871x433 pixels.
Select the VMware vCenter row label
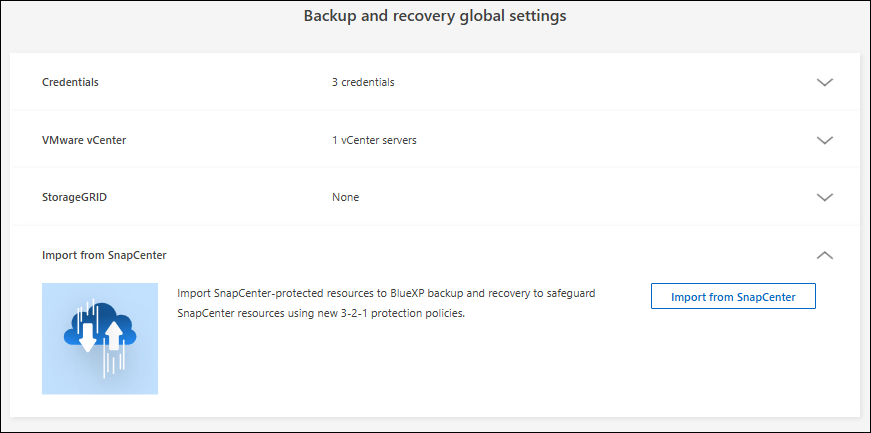tap(84, 140)
